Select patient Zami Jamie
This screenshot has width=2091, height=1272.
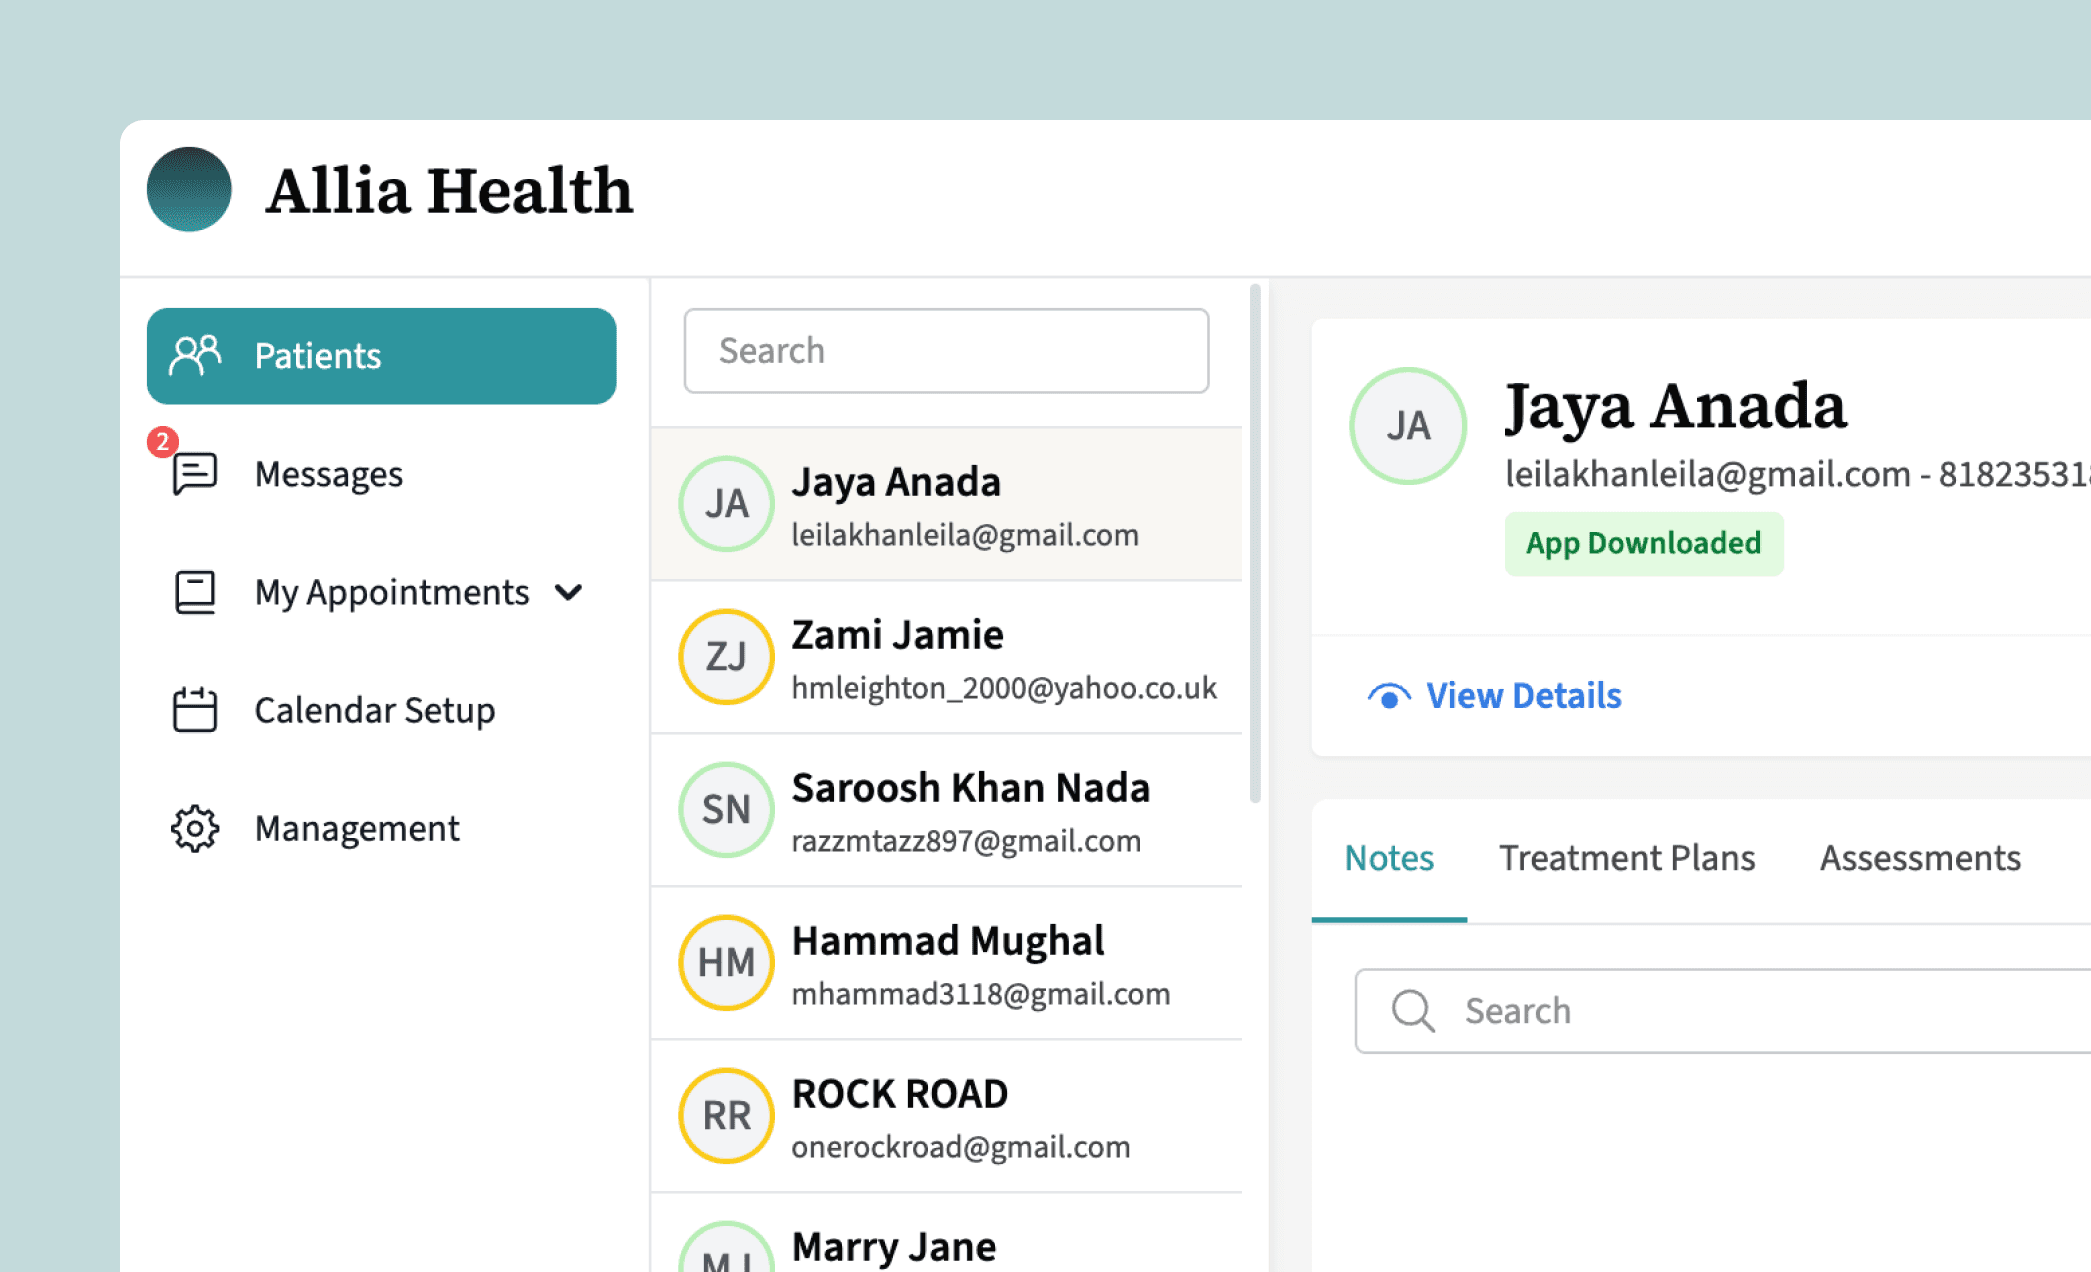point(946,657)
